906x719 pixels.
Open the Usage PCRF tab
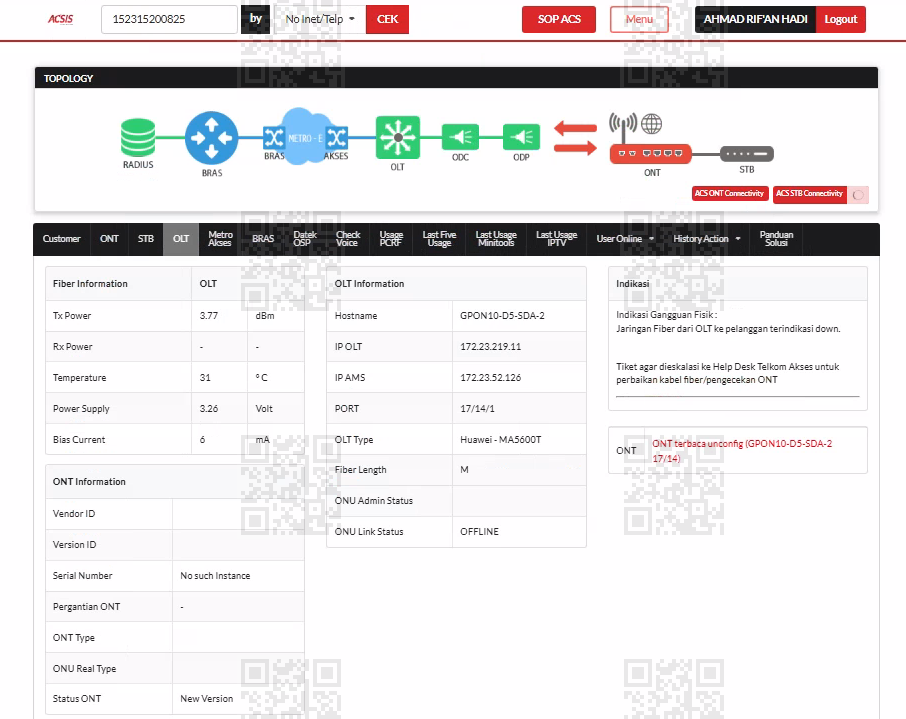click(391, 239)
